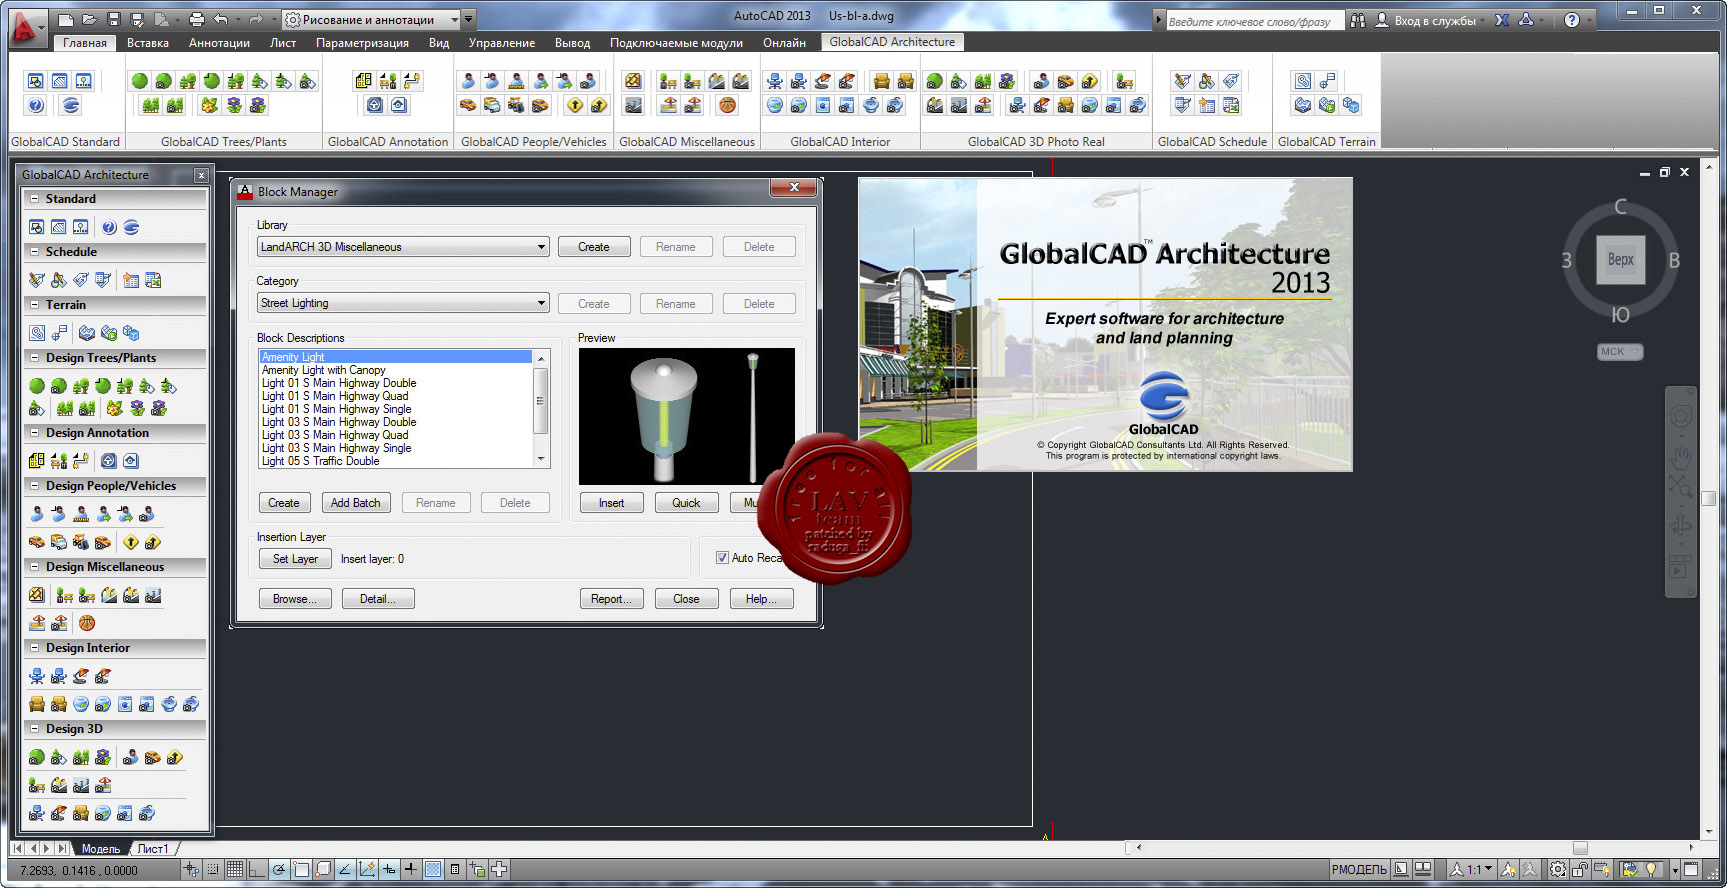Switch to the Аннотации ribbon tab
Screen dimensions: 1727x888
(219, 43)
